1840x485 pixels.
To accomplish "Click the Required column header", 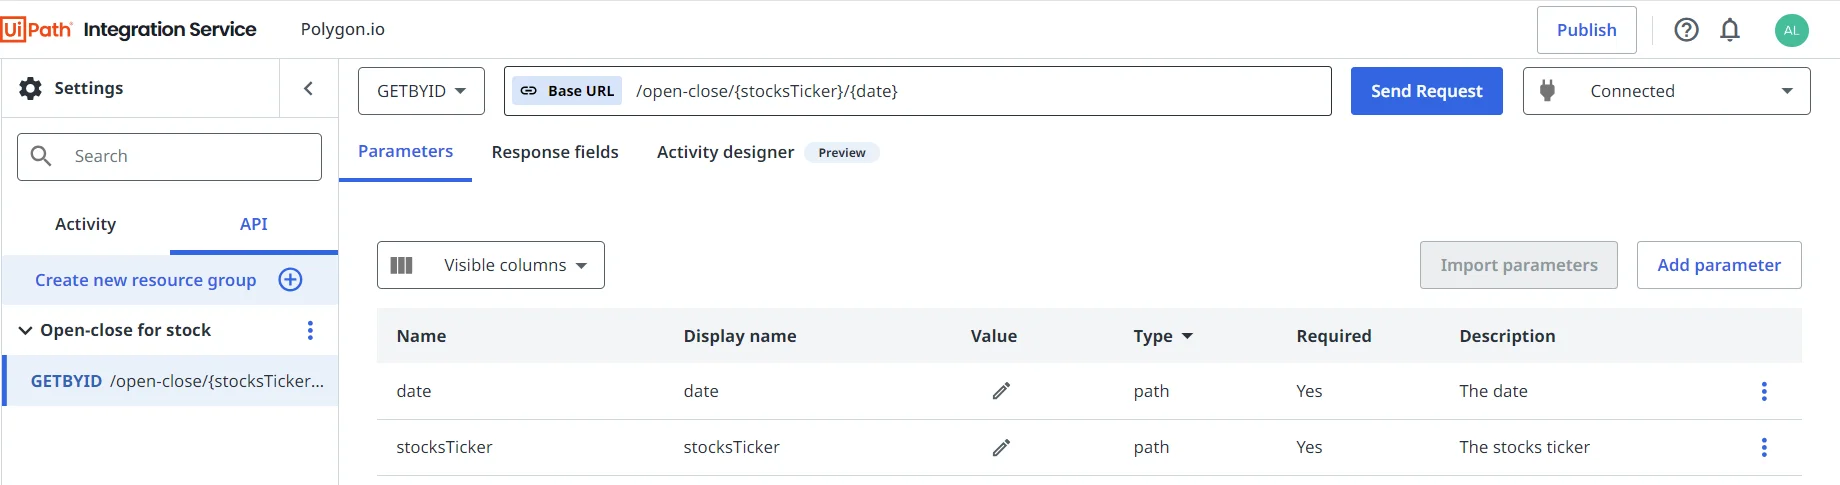I will point(1334,336).
